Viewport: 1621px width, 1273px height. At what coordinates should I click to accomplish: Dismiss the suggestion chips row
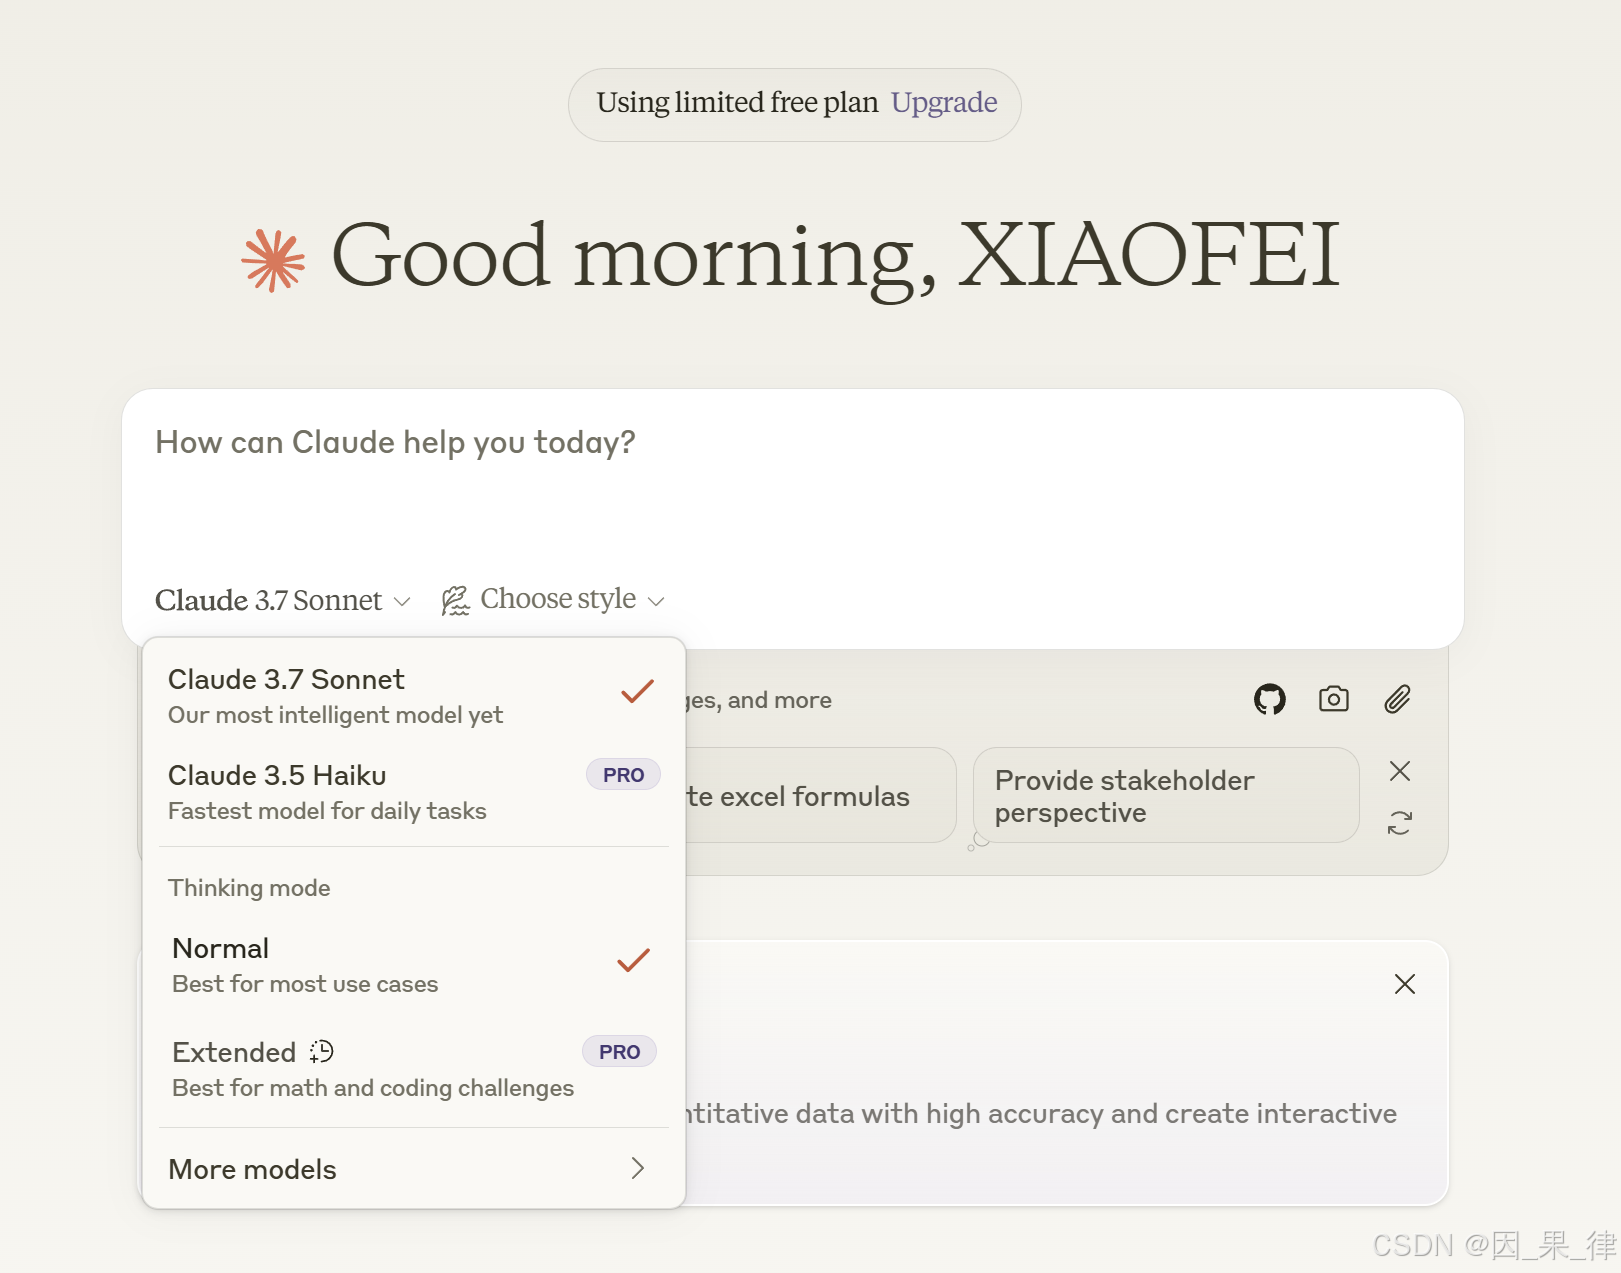(1399, 771)
